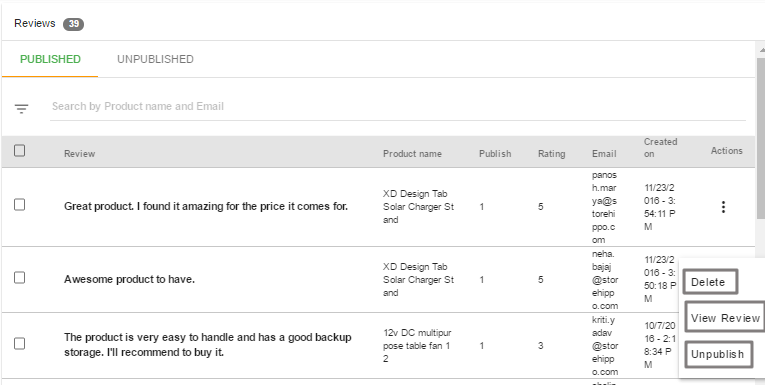This screenshot has width=765, height=385.
Task: Click Unpublish in the actions menu
Action: pos(718,354)
